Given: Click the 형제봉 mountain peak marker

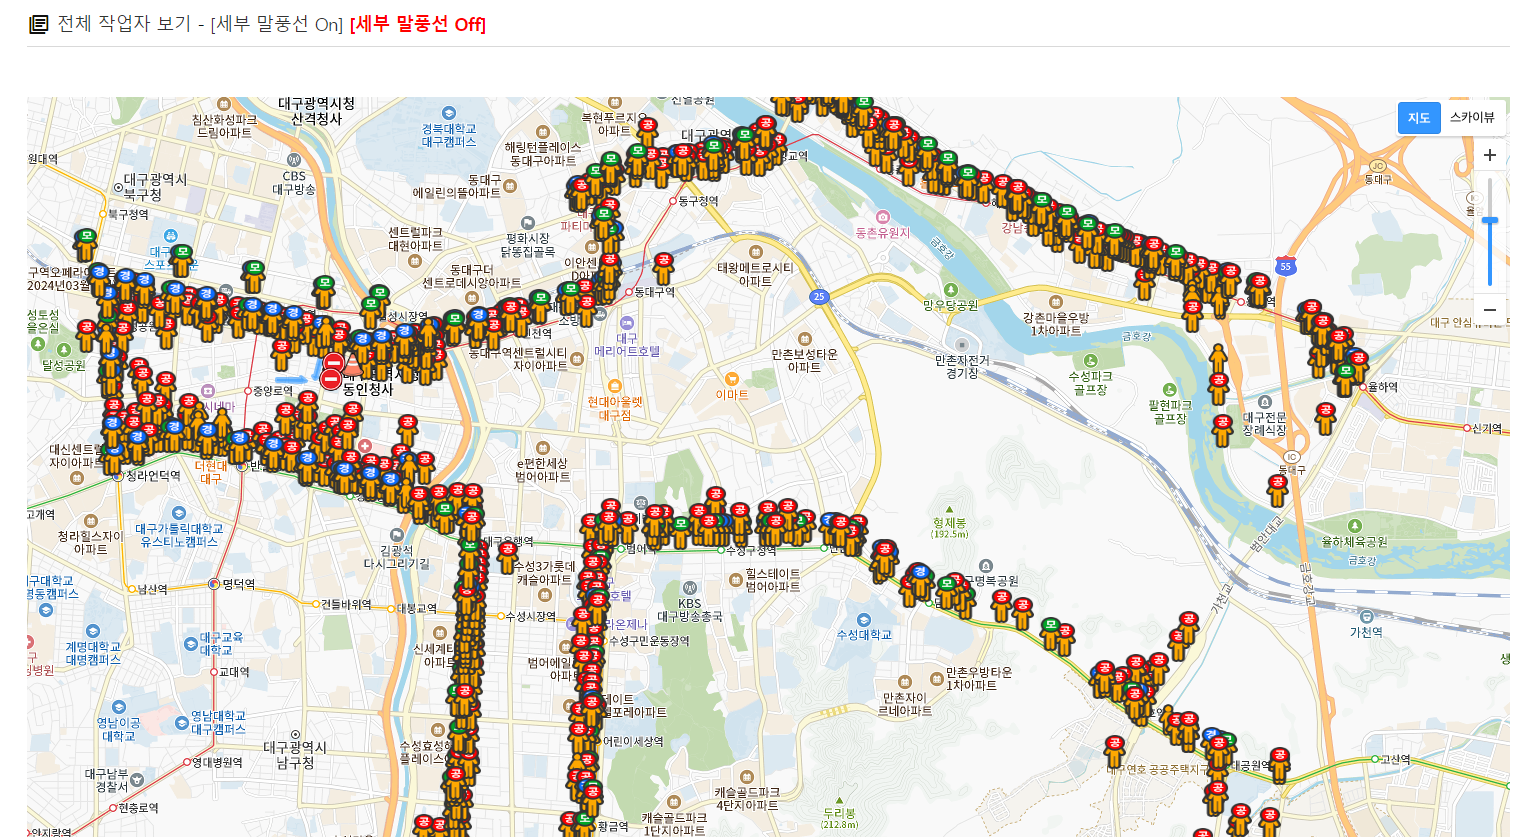Looking at the screenshot, I should [x=949, y=510].
